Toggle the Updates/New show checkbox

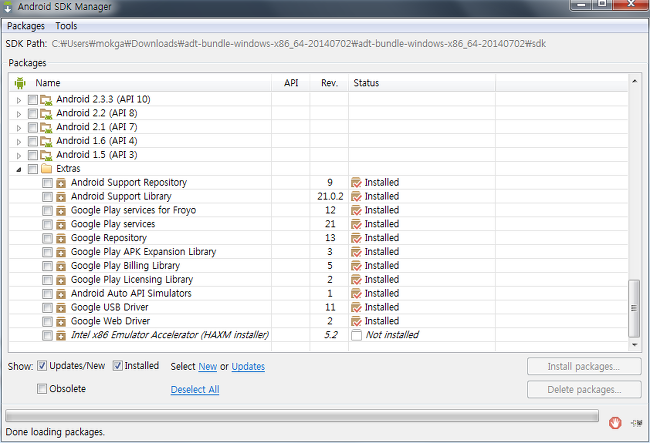click(x=42, y=366)
